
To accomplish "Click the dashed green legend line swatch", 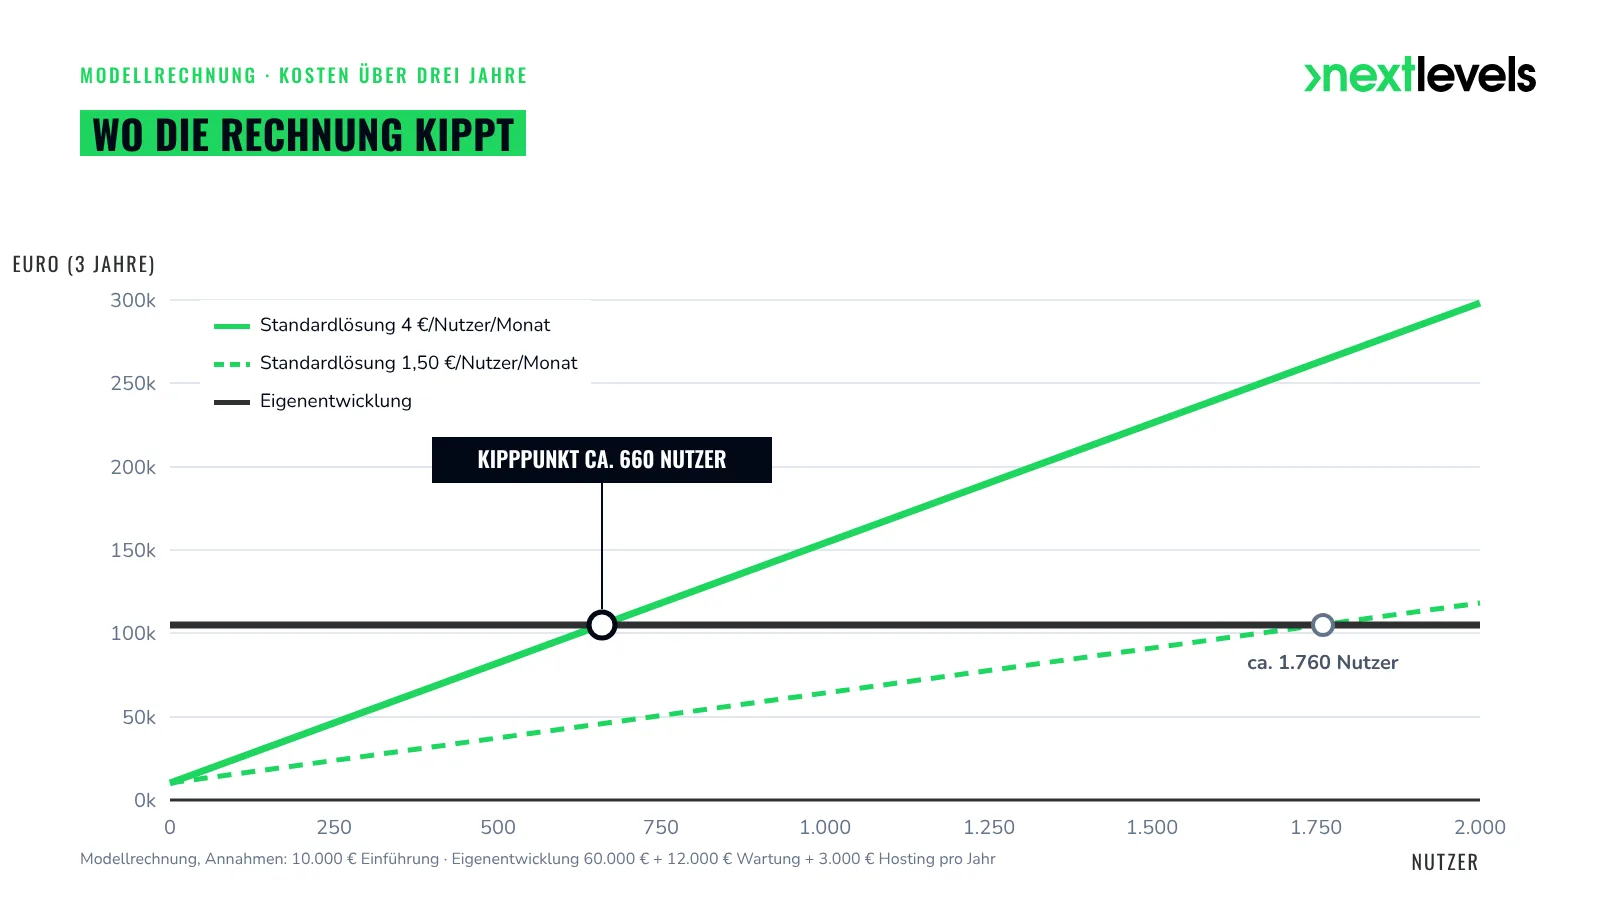I will click(232, 364).
